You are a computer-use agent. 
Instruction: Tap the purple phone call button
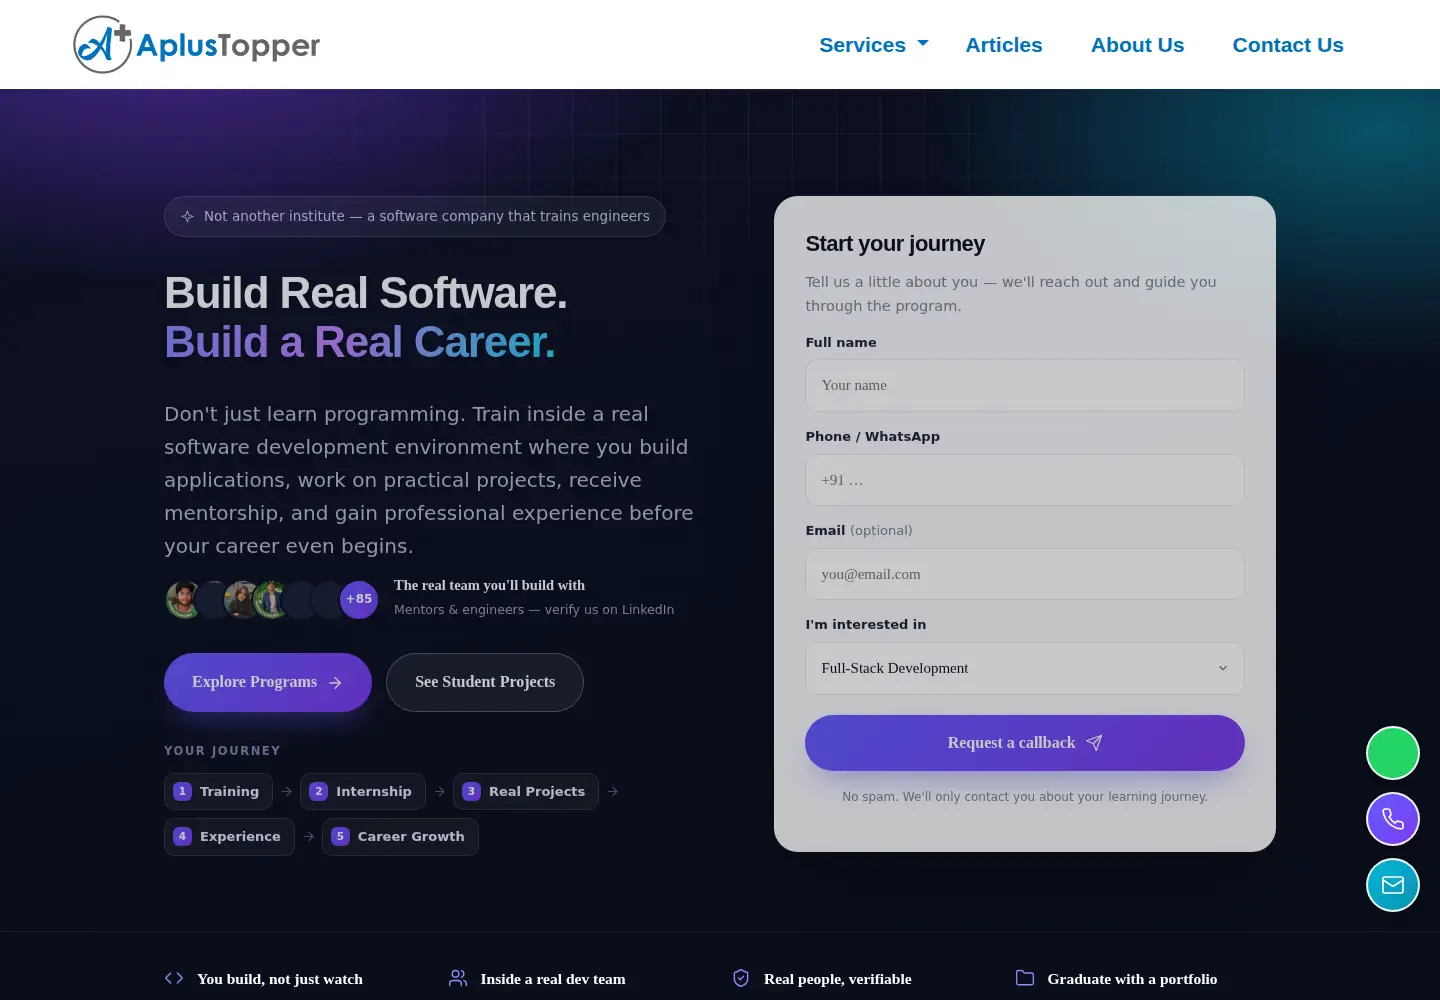[x=1393, y=819]
